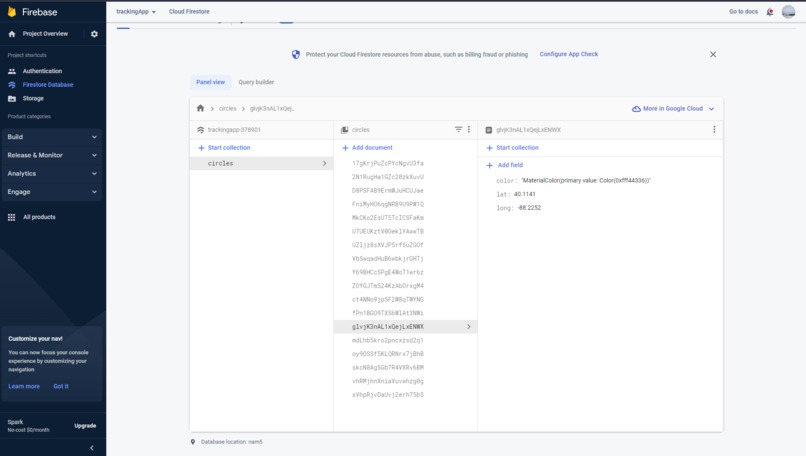Click Learn more about nav customization
This screenshot has width=806, height=456.
24,386
